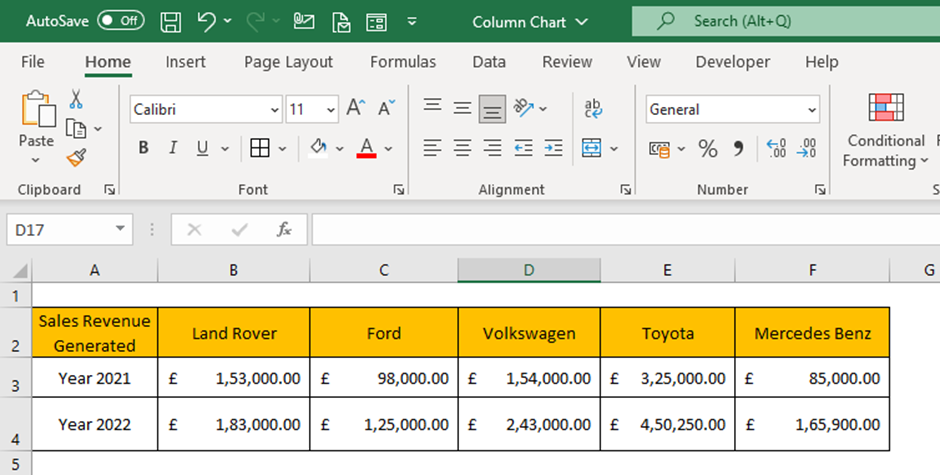
Task: Open the Font Color palette arrow
Action: click(388, 148)
